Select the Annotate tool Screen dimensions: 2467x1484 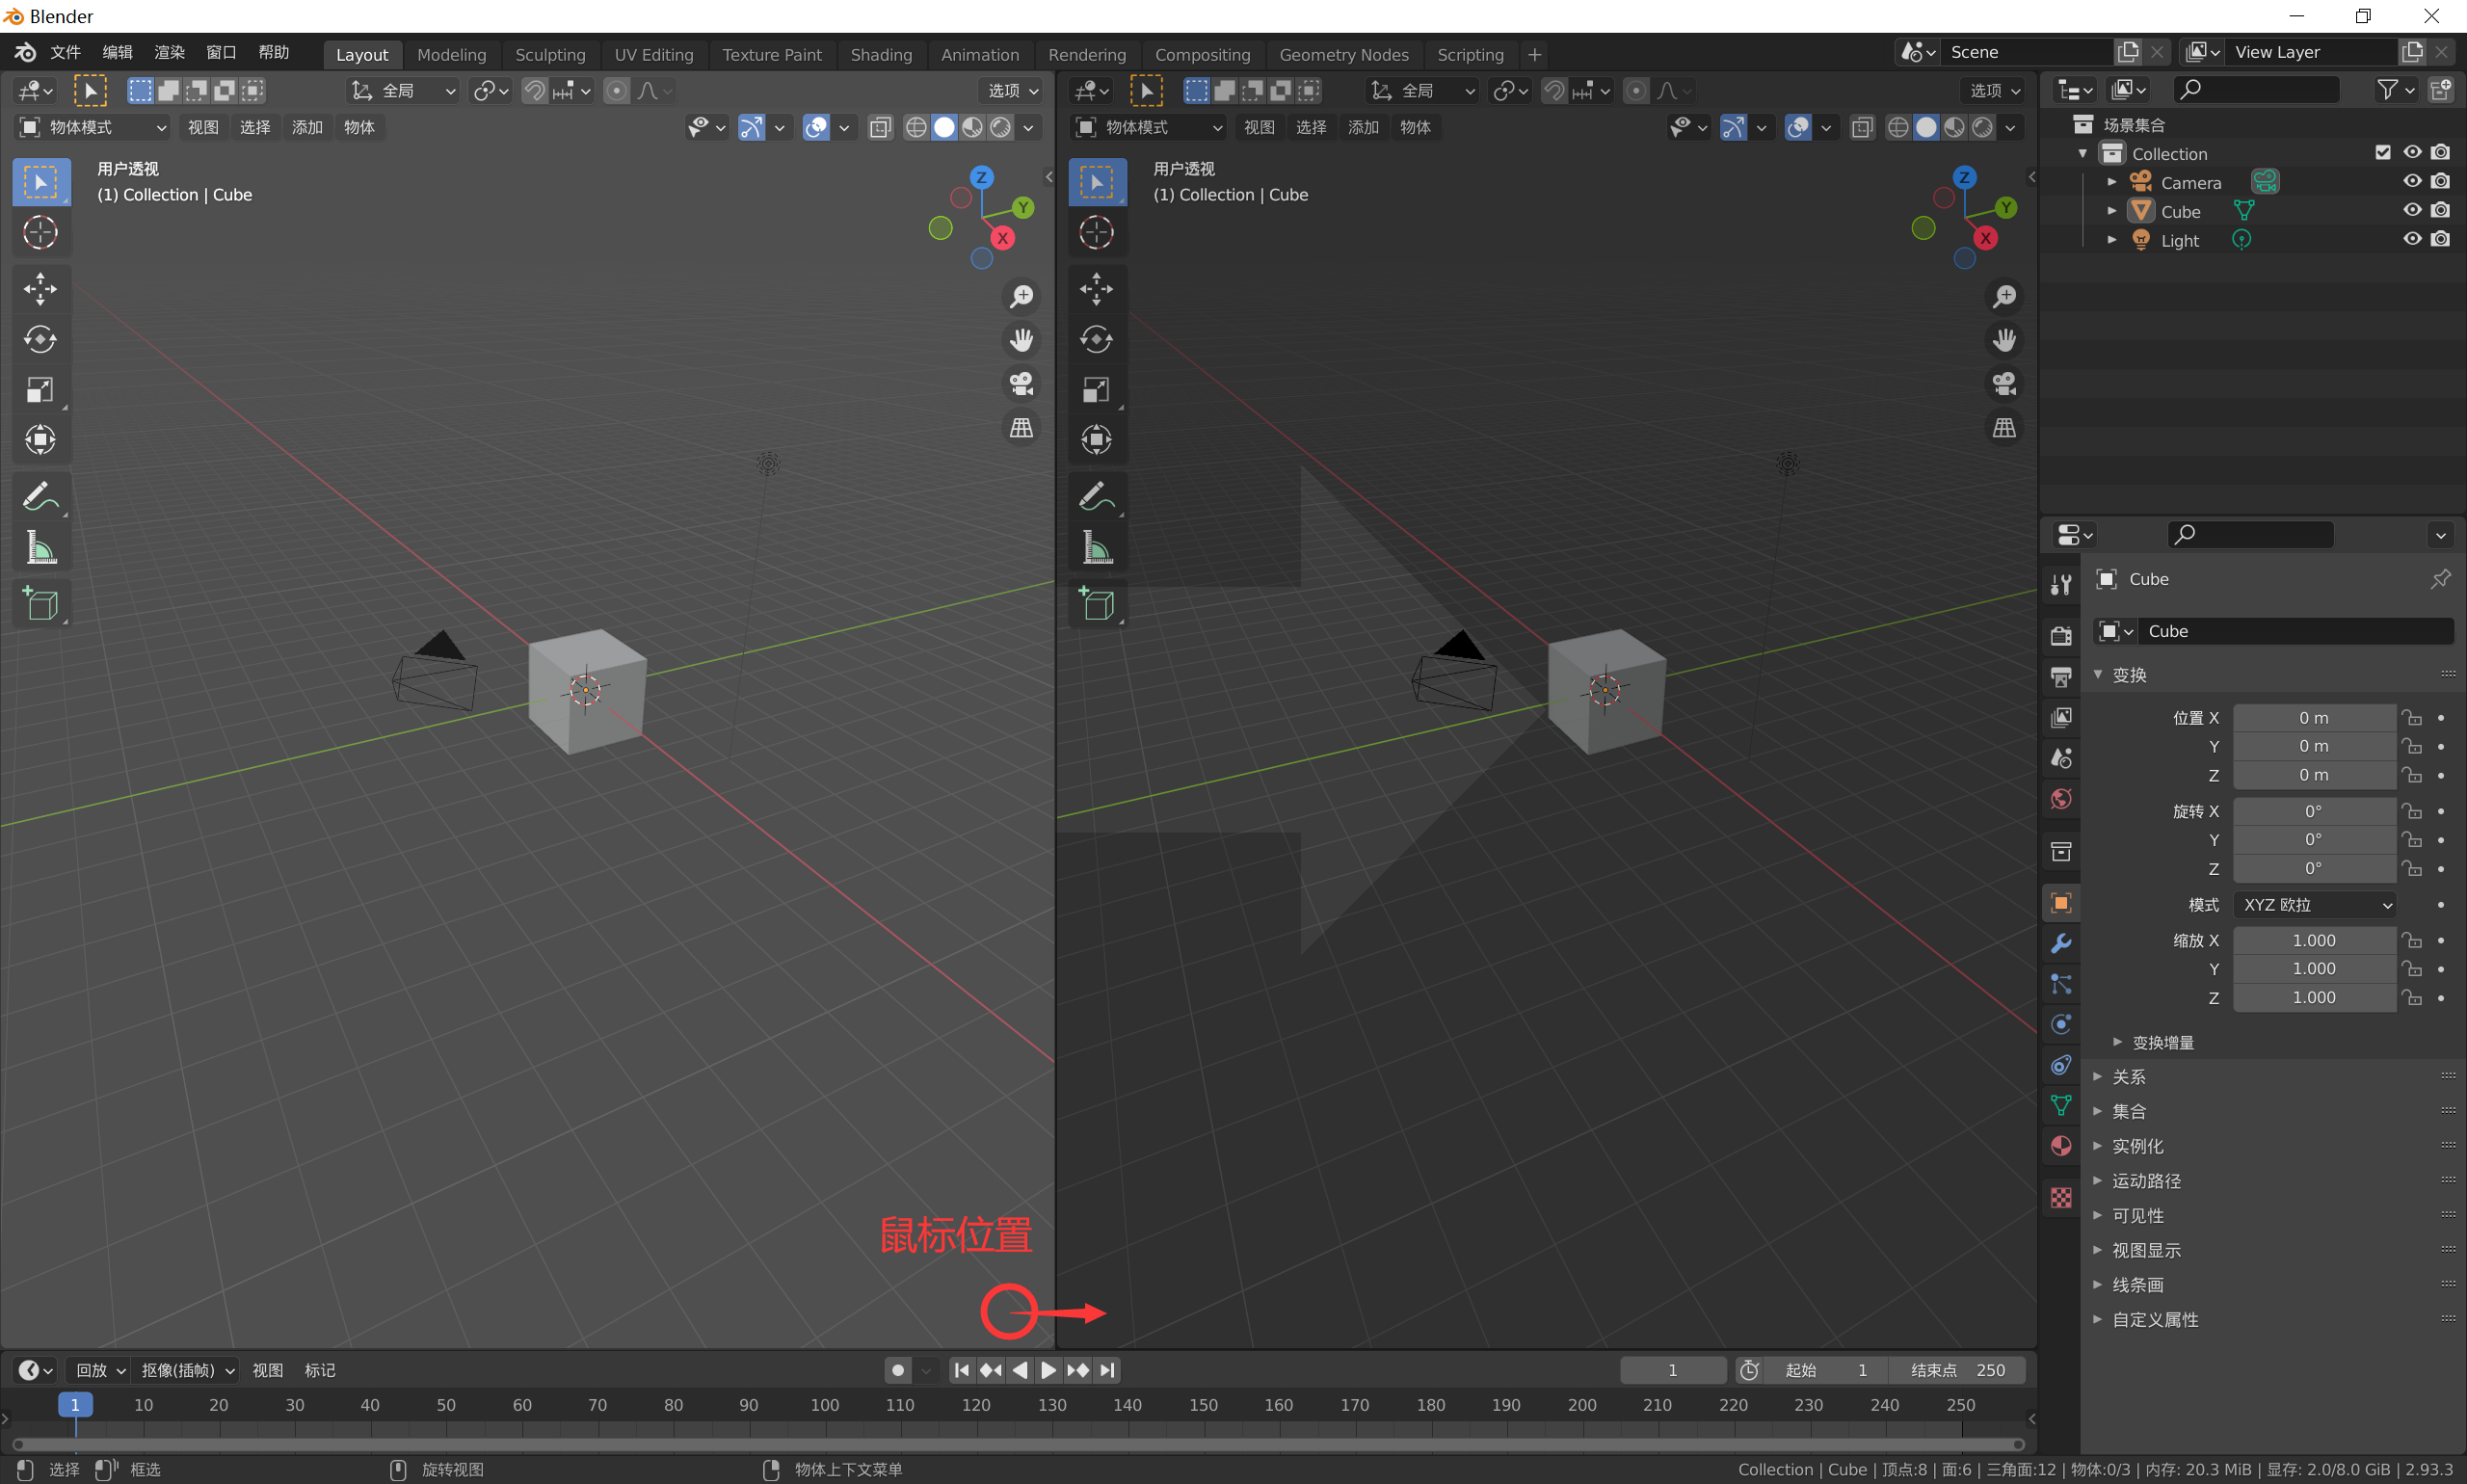click(x=41, y=495)
